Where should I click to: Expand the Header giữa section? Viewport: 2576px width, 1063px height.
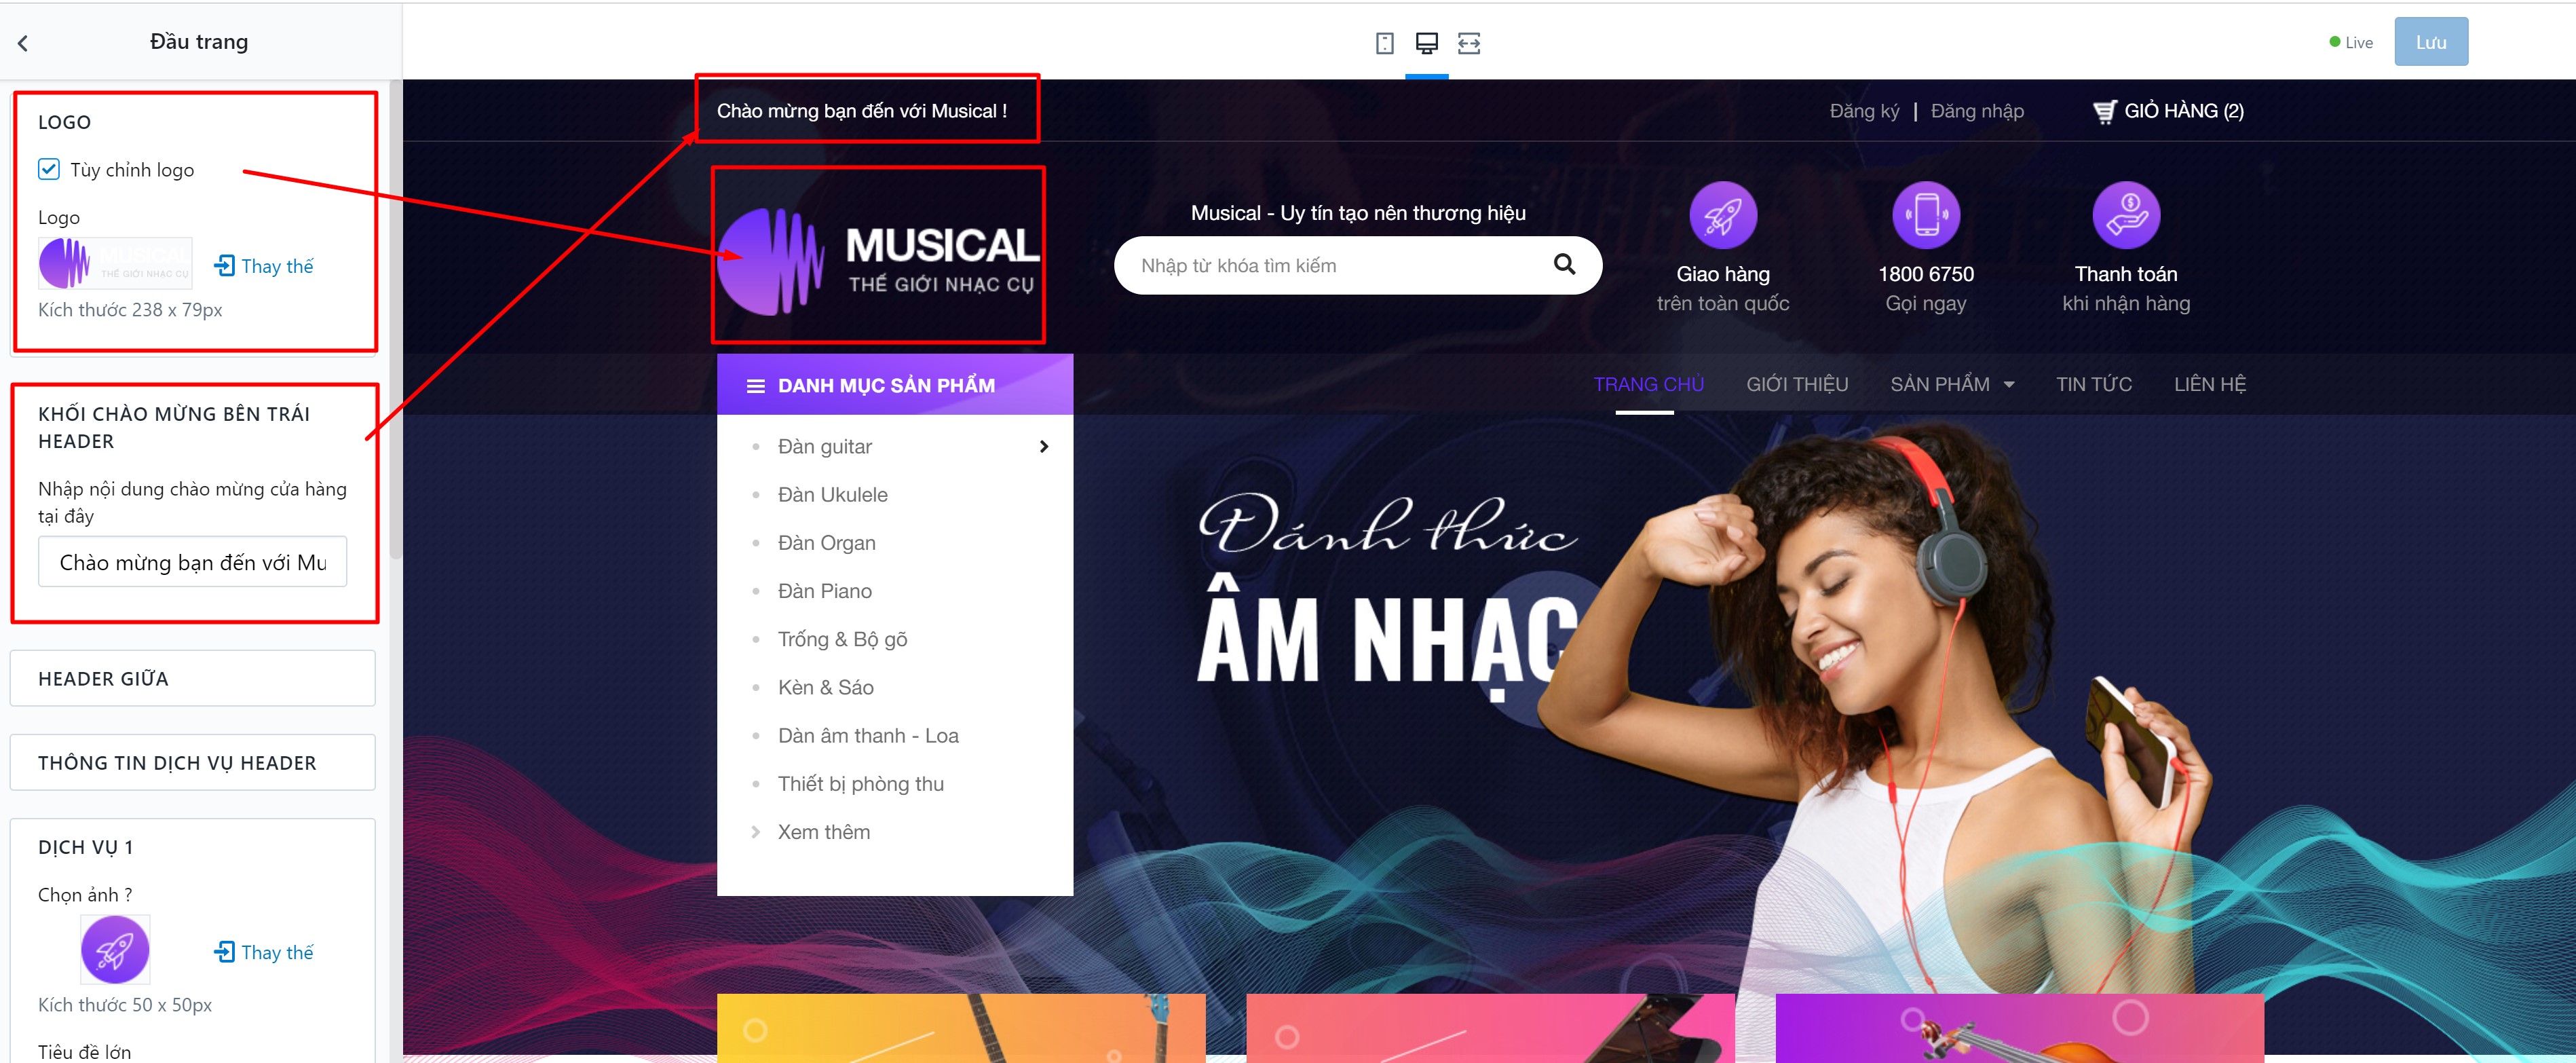click(x=193, y=679)
